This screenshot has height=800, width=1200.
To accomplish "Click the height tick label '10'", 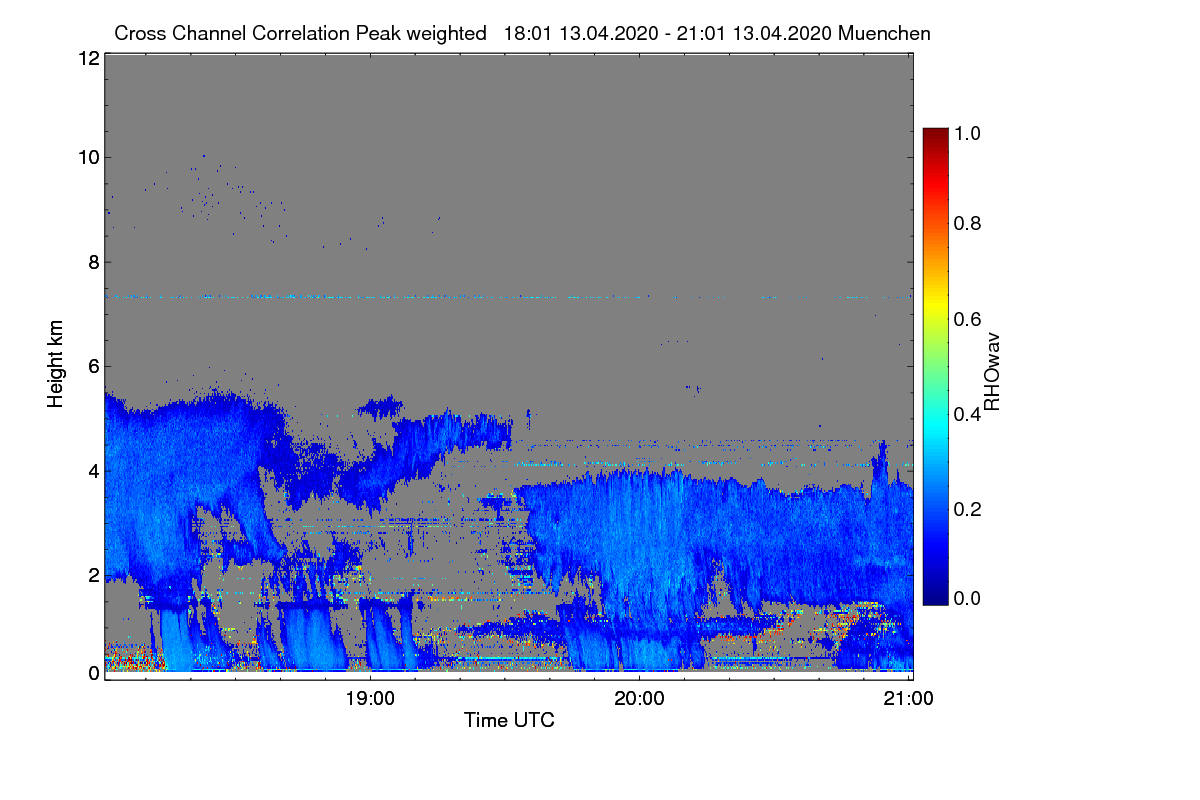I will tap(88, 157).
